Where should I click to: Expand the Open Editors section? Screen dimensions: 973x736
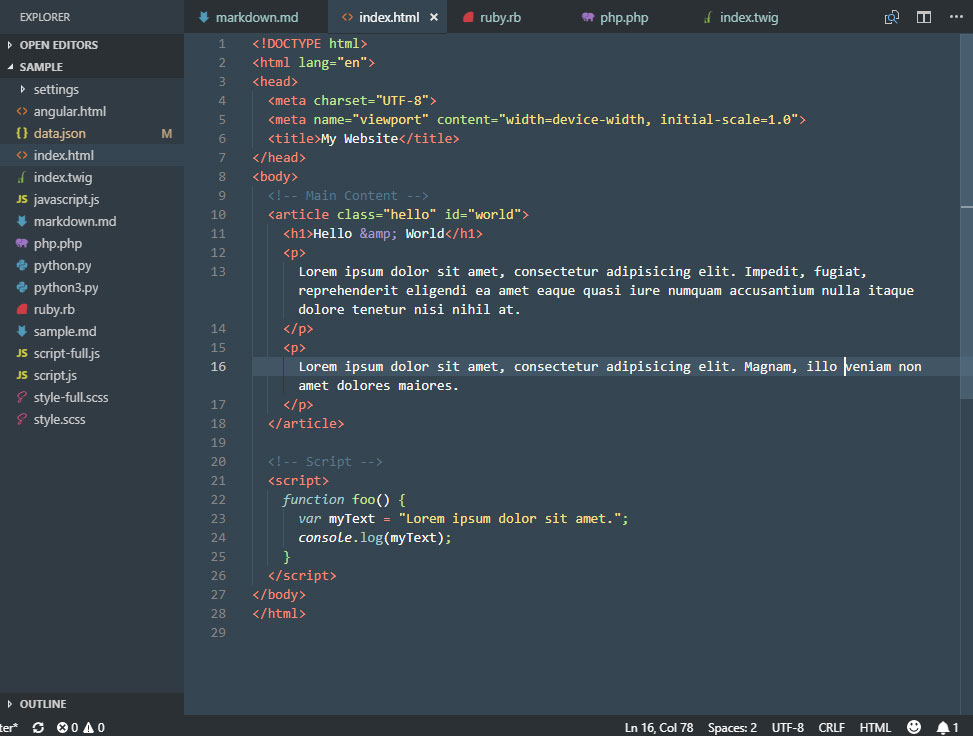pyautogui.click(x=92, y=45)
